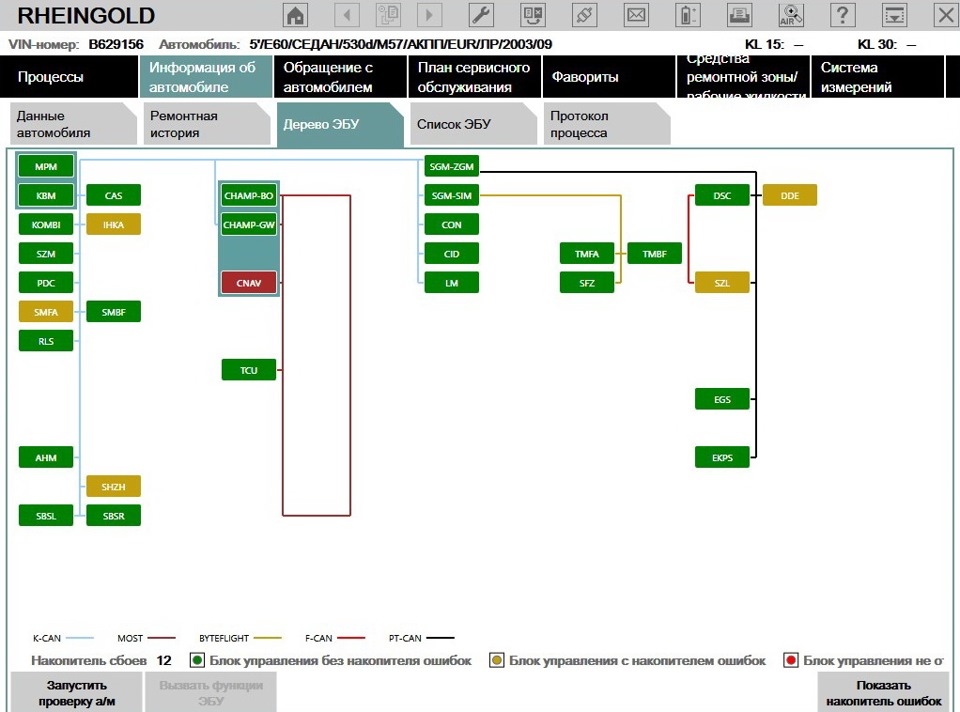Open План сервисного обслуживания menu
Image resolution: width=960 pixels, height=712 pixels.
(x=474, y=77)
